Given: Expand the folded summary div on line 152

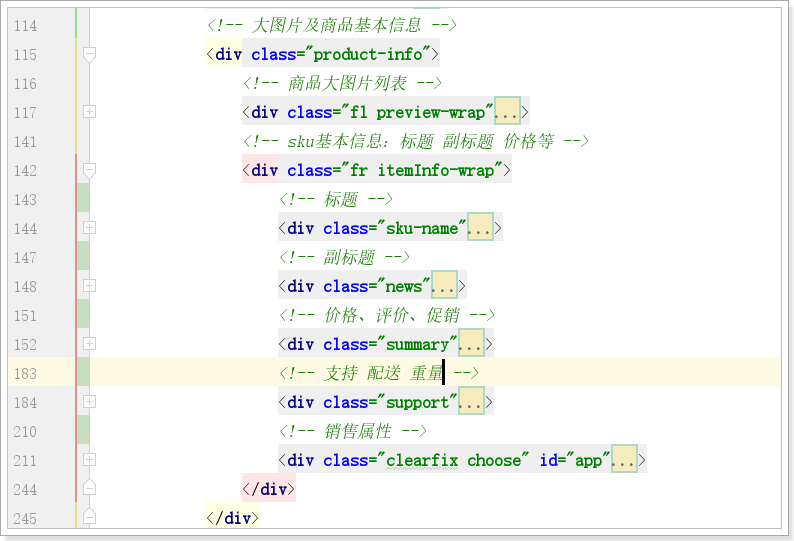Looking at the screenshot, I should tap(89, 343).
